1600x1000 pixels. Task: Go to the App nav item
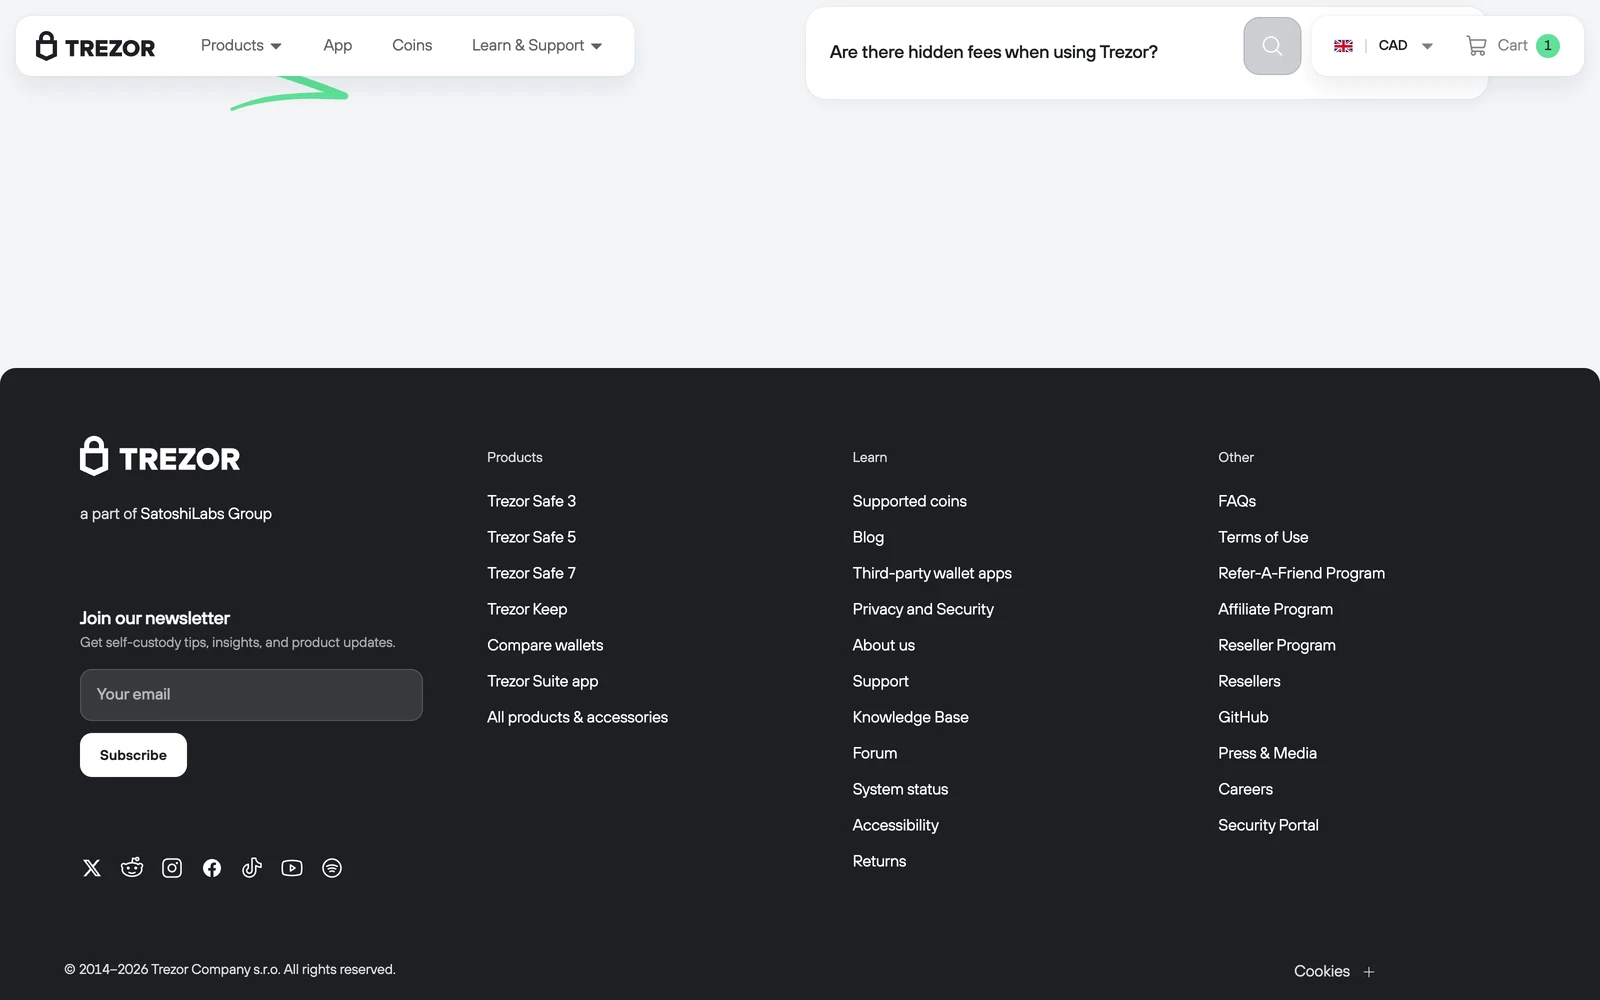pyautogui.click(x=338, y=46)
